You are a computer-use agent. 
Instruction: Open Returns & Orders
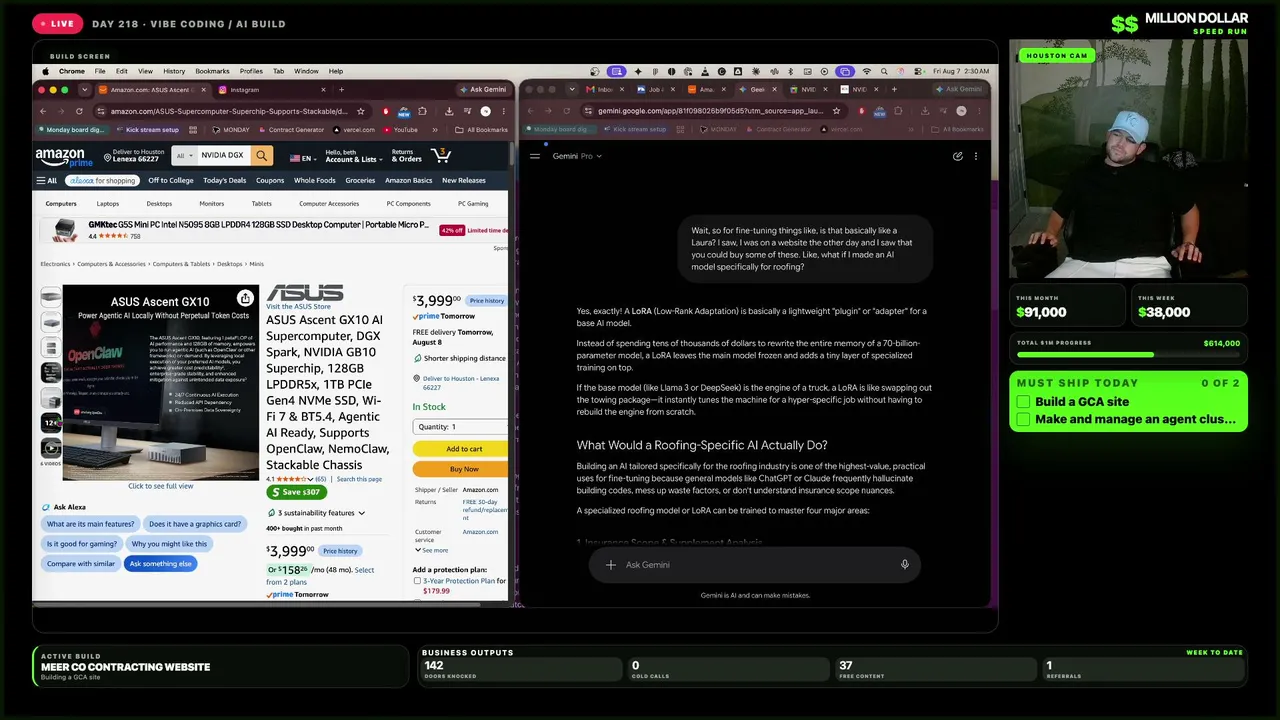tap(406, 156)
